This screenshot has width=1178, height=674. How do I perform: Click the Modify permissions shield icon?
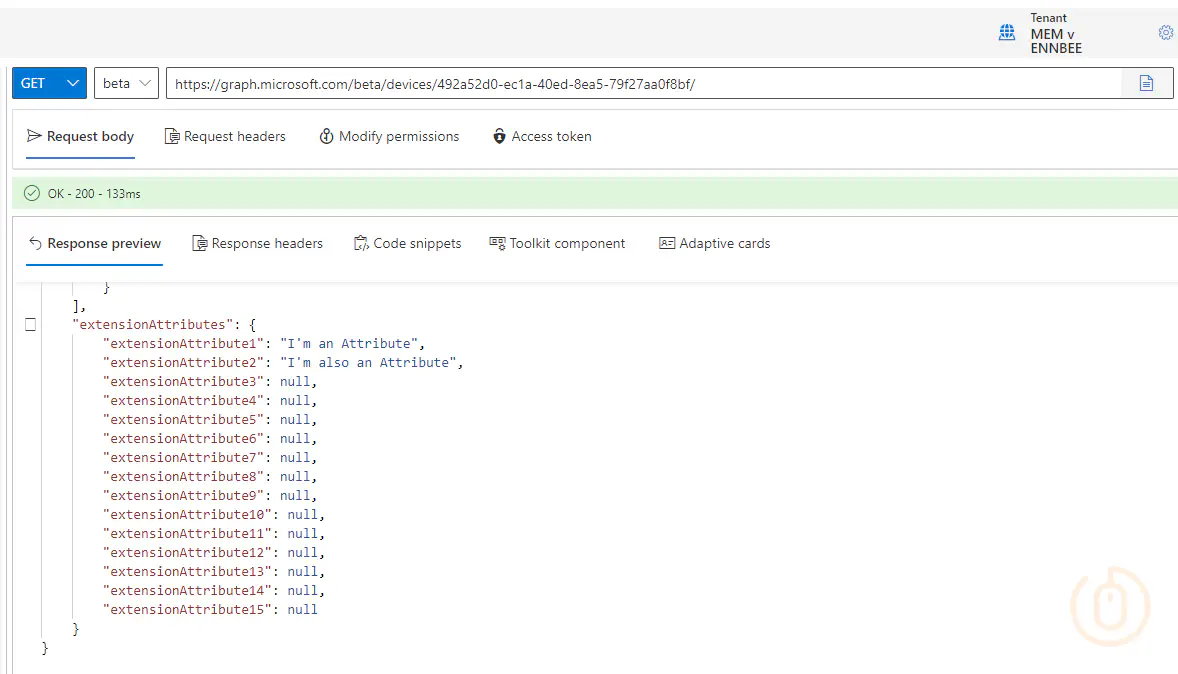coord(326,136)
